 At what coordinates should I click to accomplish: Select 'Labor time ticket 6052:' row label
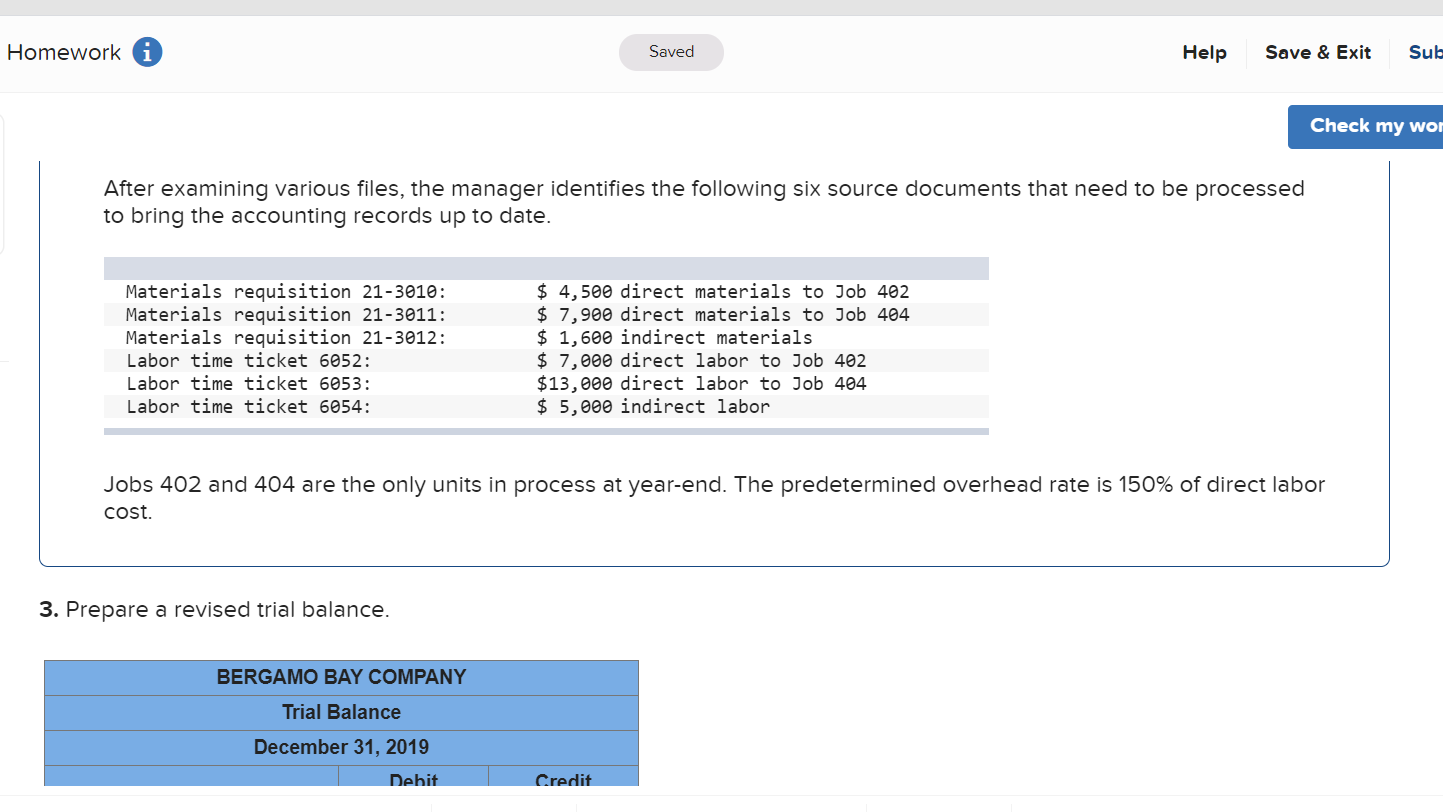[x=249, y=361]
